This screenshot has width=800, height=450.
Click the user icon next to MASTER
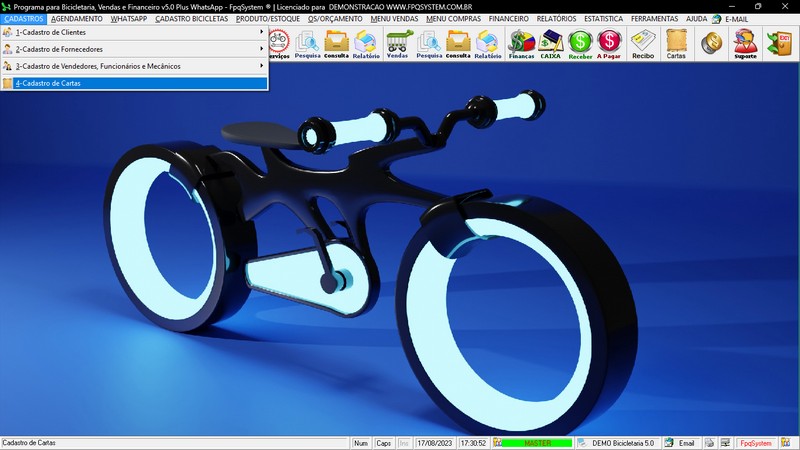[x=498, y=443]
